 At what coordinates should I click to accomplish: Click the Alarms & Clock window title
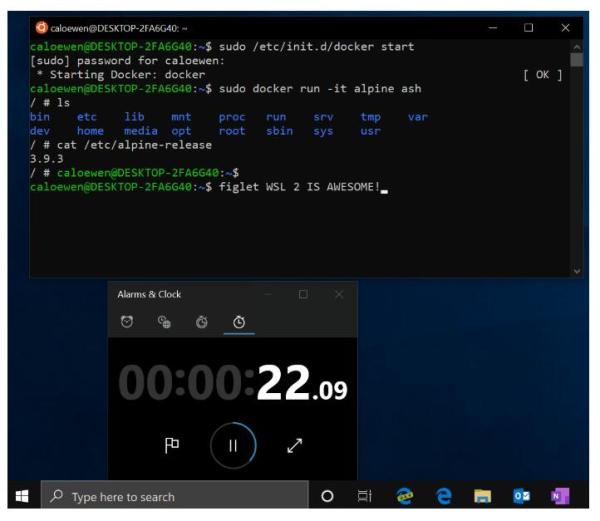tap(149, 294)
